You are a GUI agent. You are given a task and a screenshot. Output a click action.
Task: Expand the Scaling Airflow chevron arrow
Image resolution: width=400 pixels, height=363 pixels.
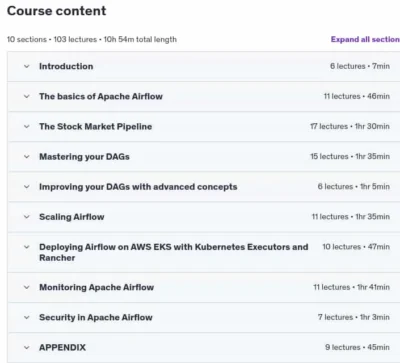point(27,217)
